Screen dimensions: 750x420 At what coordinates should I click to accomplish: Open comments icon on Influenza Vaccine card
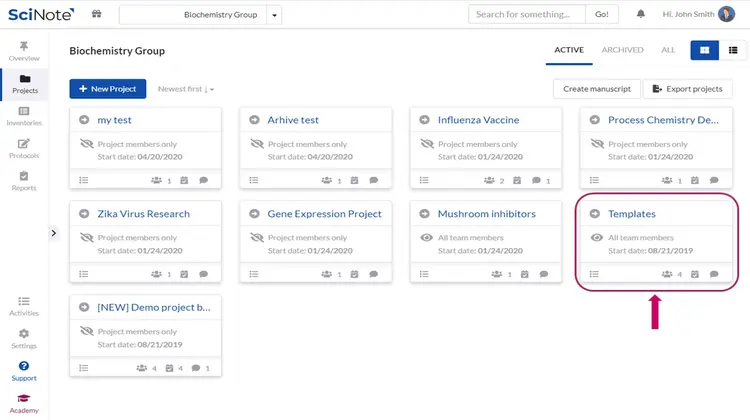pyautogui.click(x=536, y=180)
